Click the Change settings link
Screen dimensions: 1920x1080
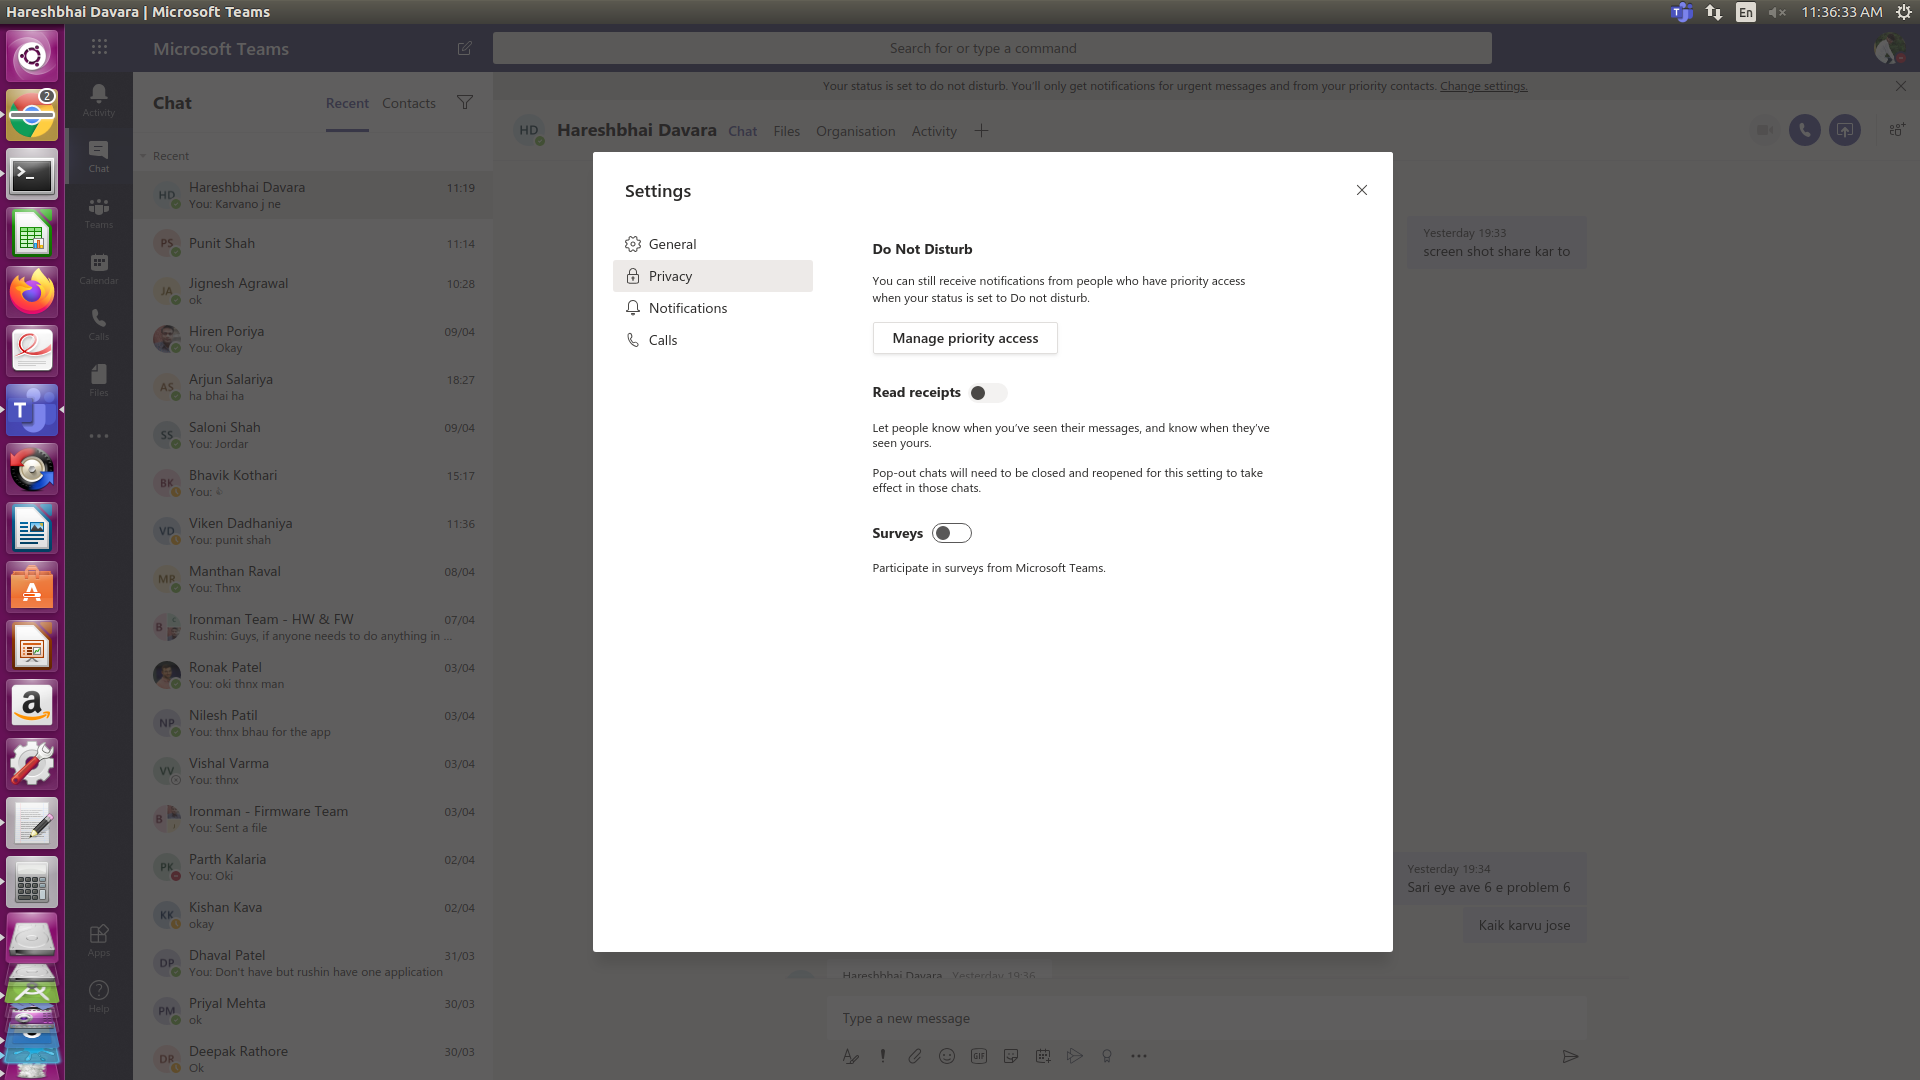pyautogui.click(x=1483, y=86)
